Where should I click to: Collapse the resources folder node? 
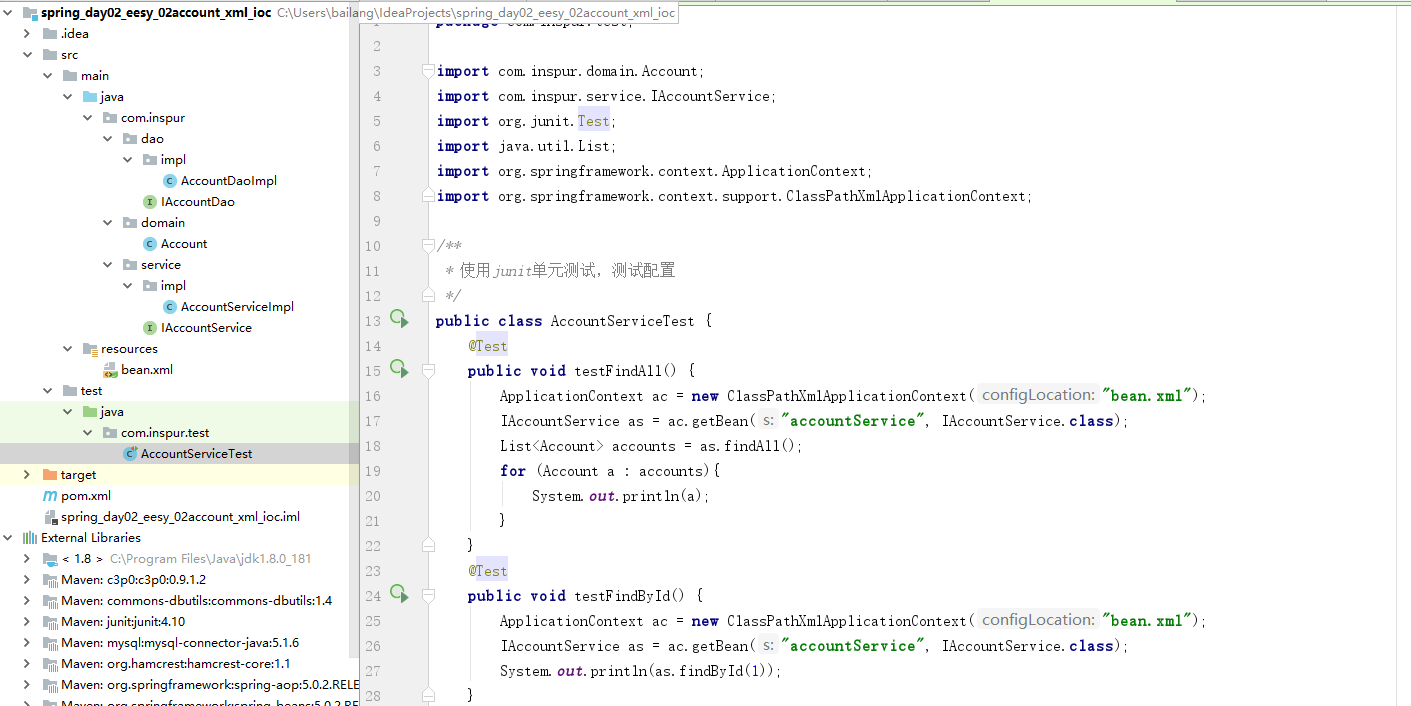[x=68, y=349]
